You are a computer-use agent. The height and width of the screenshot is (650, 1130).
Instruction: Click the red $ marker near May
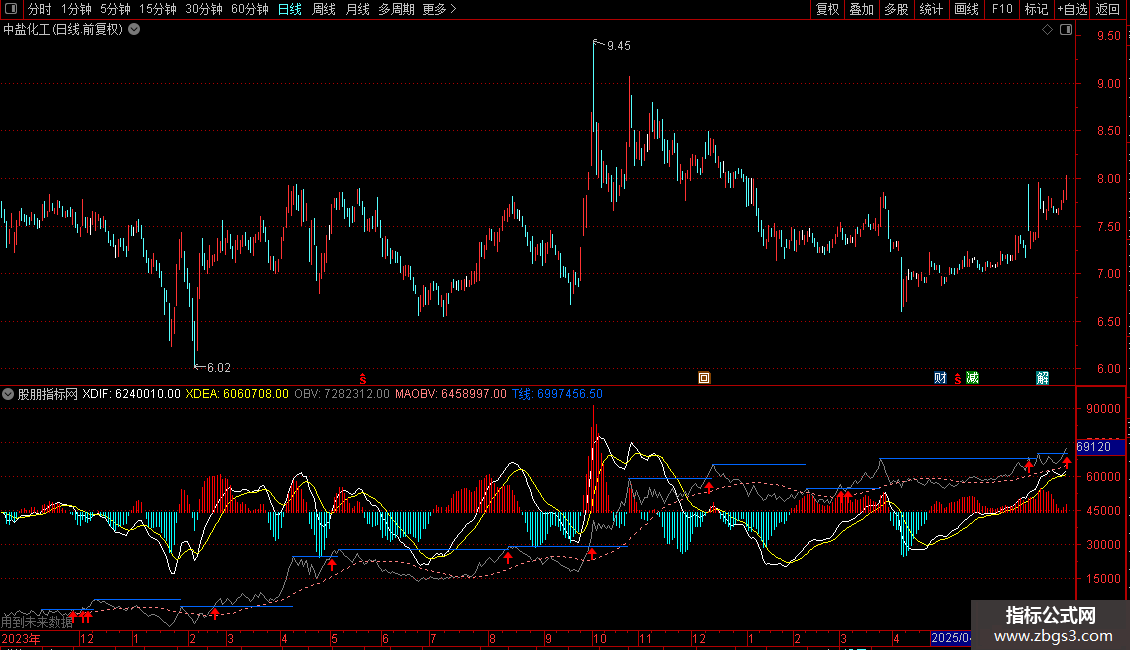coord(362,378)
